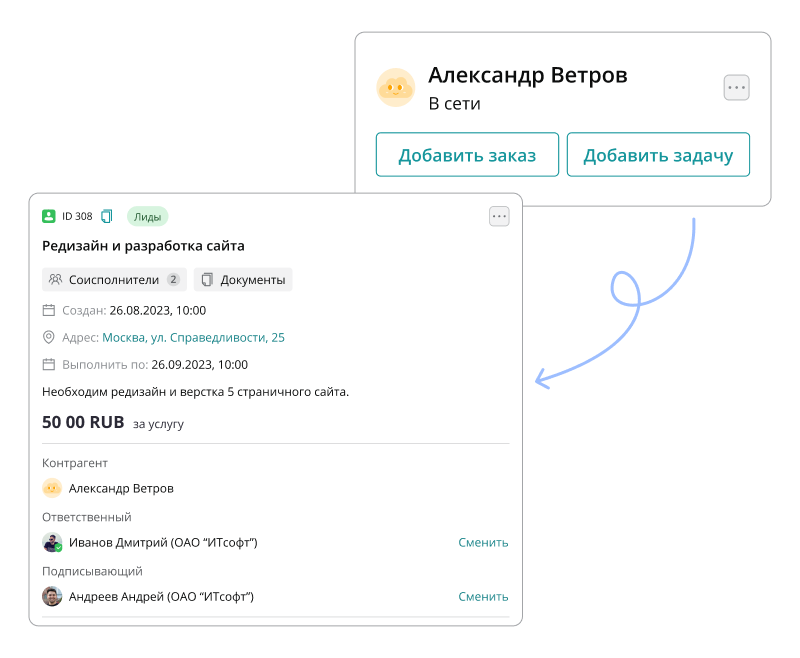The width and height of the screenshot is (800, 658).
Task: Click the location pin icon beside Адрес
Action: coord(48,337)
